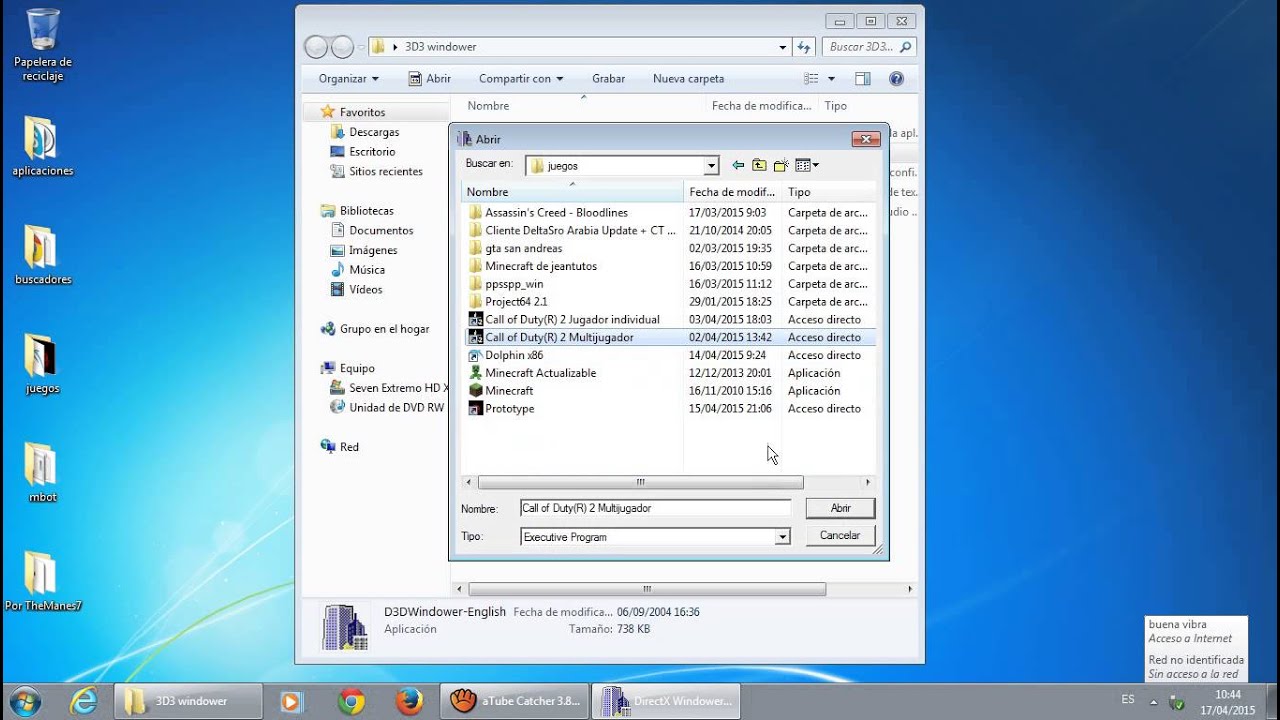The width and height of the screenshot is (1280, 720).
Task: Click the Buscar 3D3 search box
Action: (868, 47)
